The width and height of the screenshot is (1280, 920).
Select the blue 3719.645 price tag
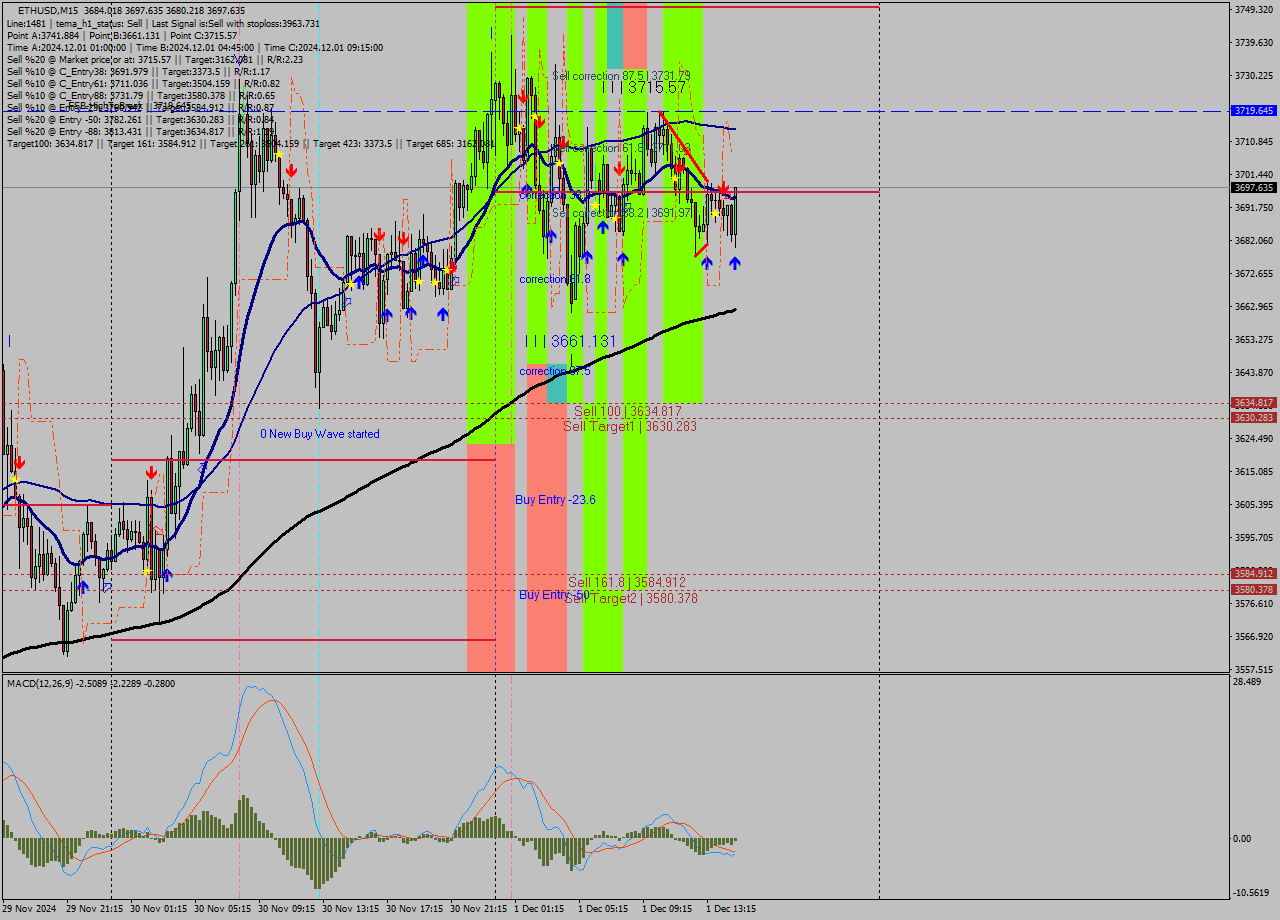1253,111
